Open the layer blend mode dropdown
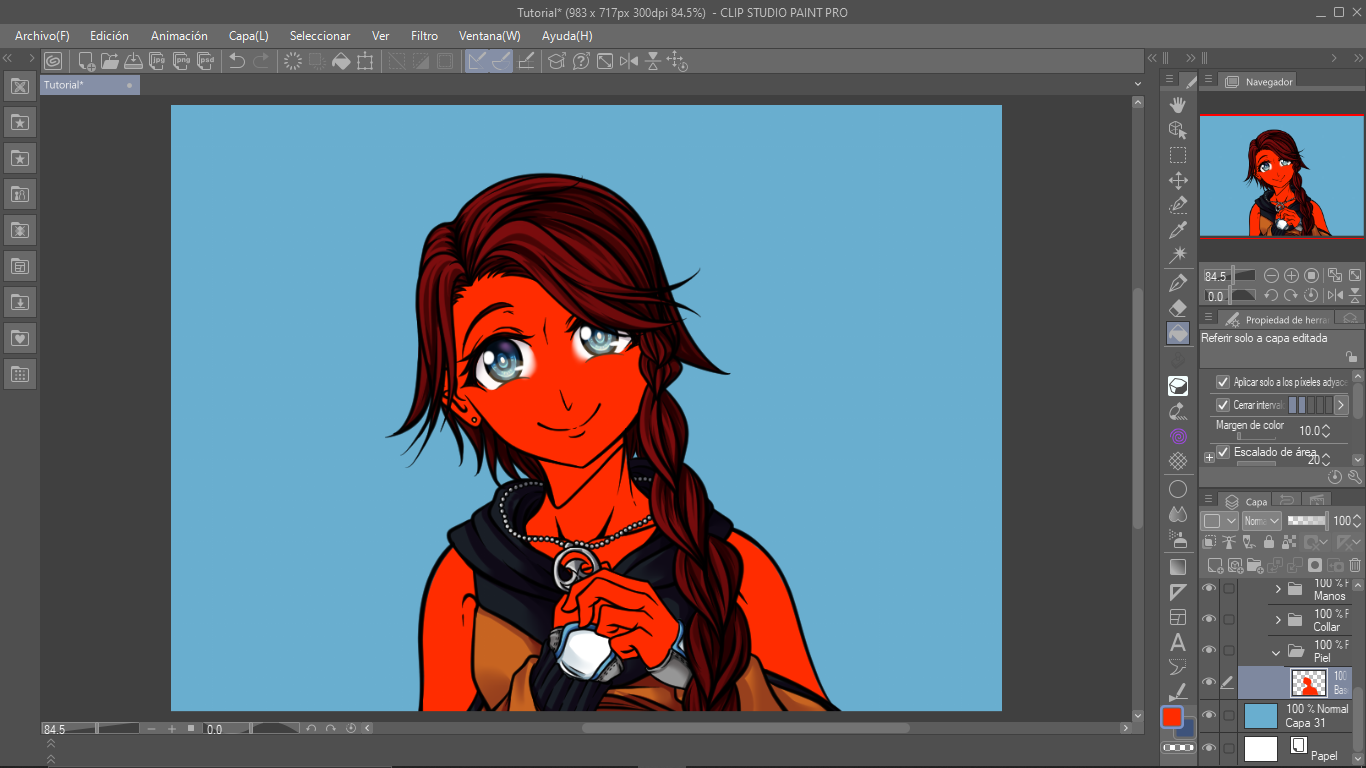The width and height of the screenshot is (1366, 768). coord(1261,521)
